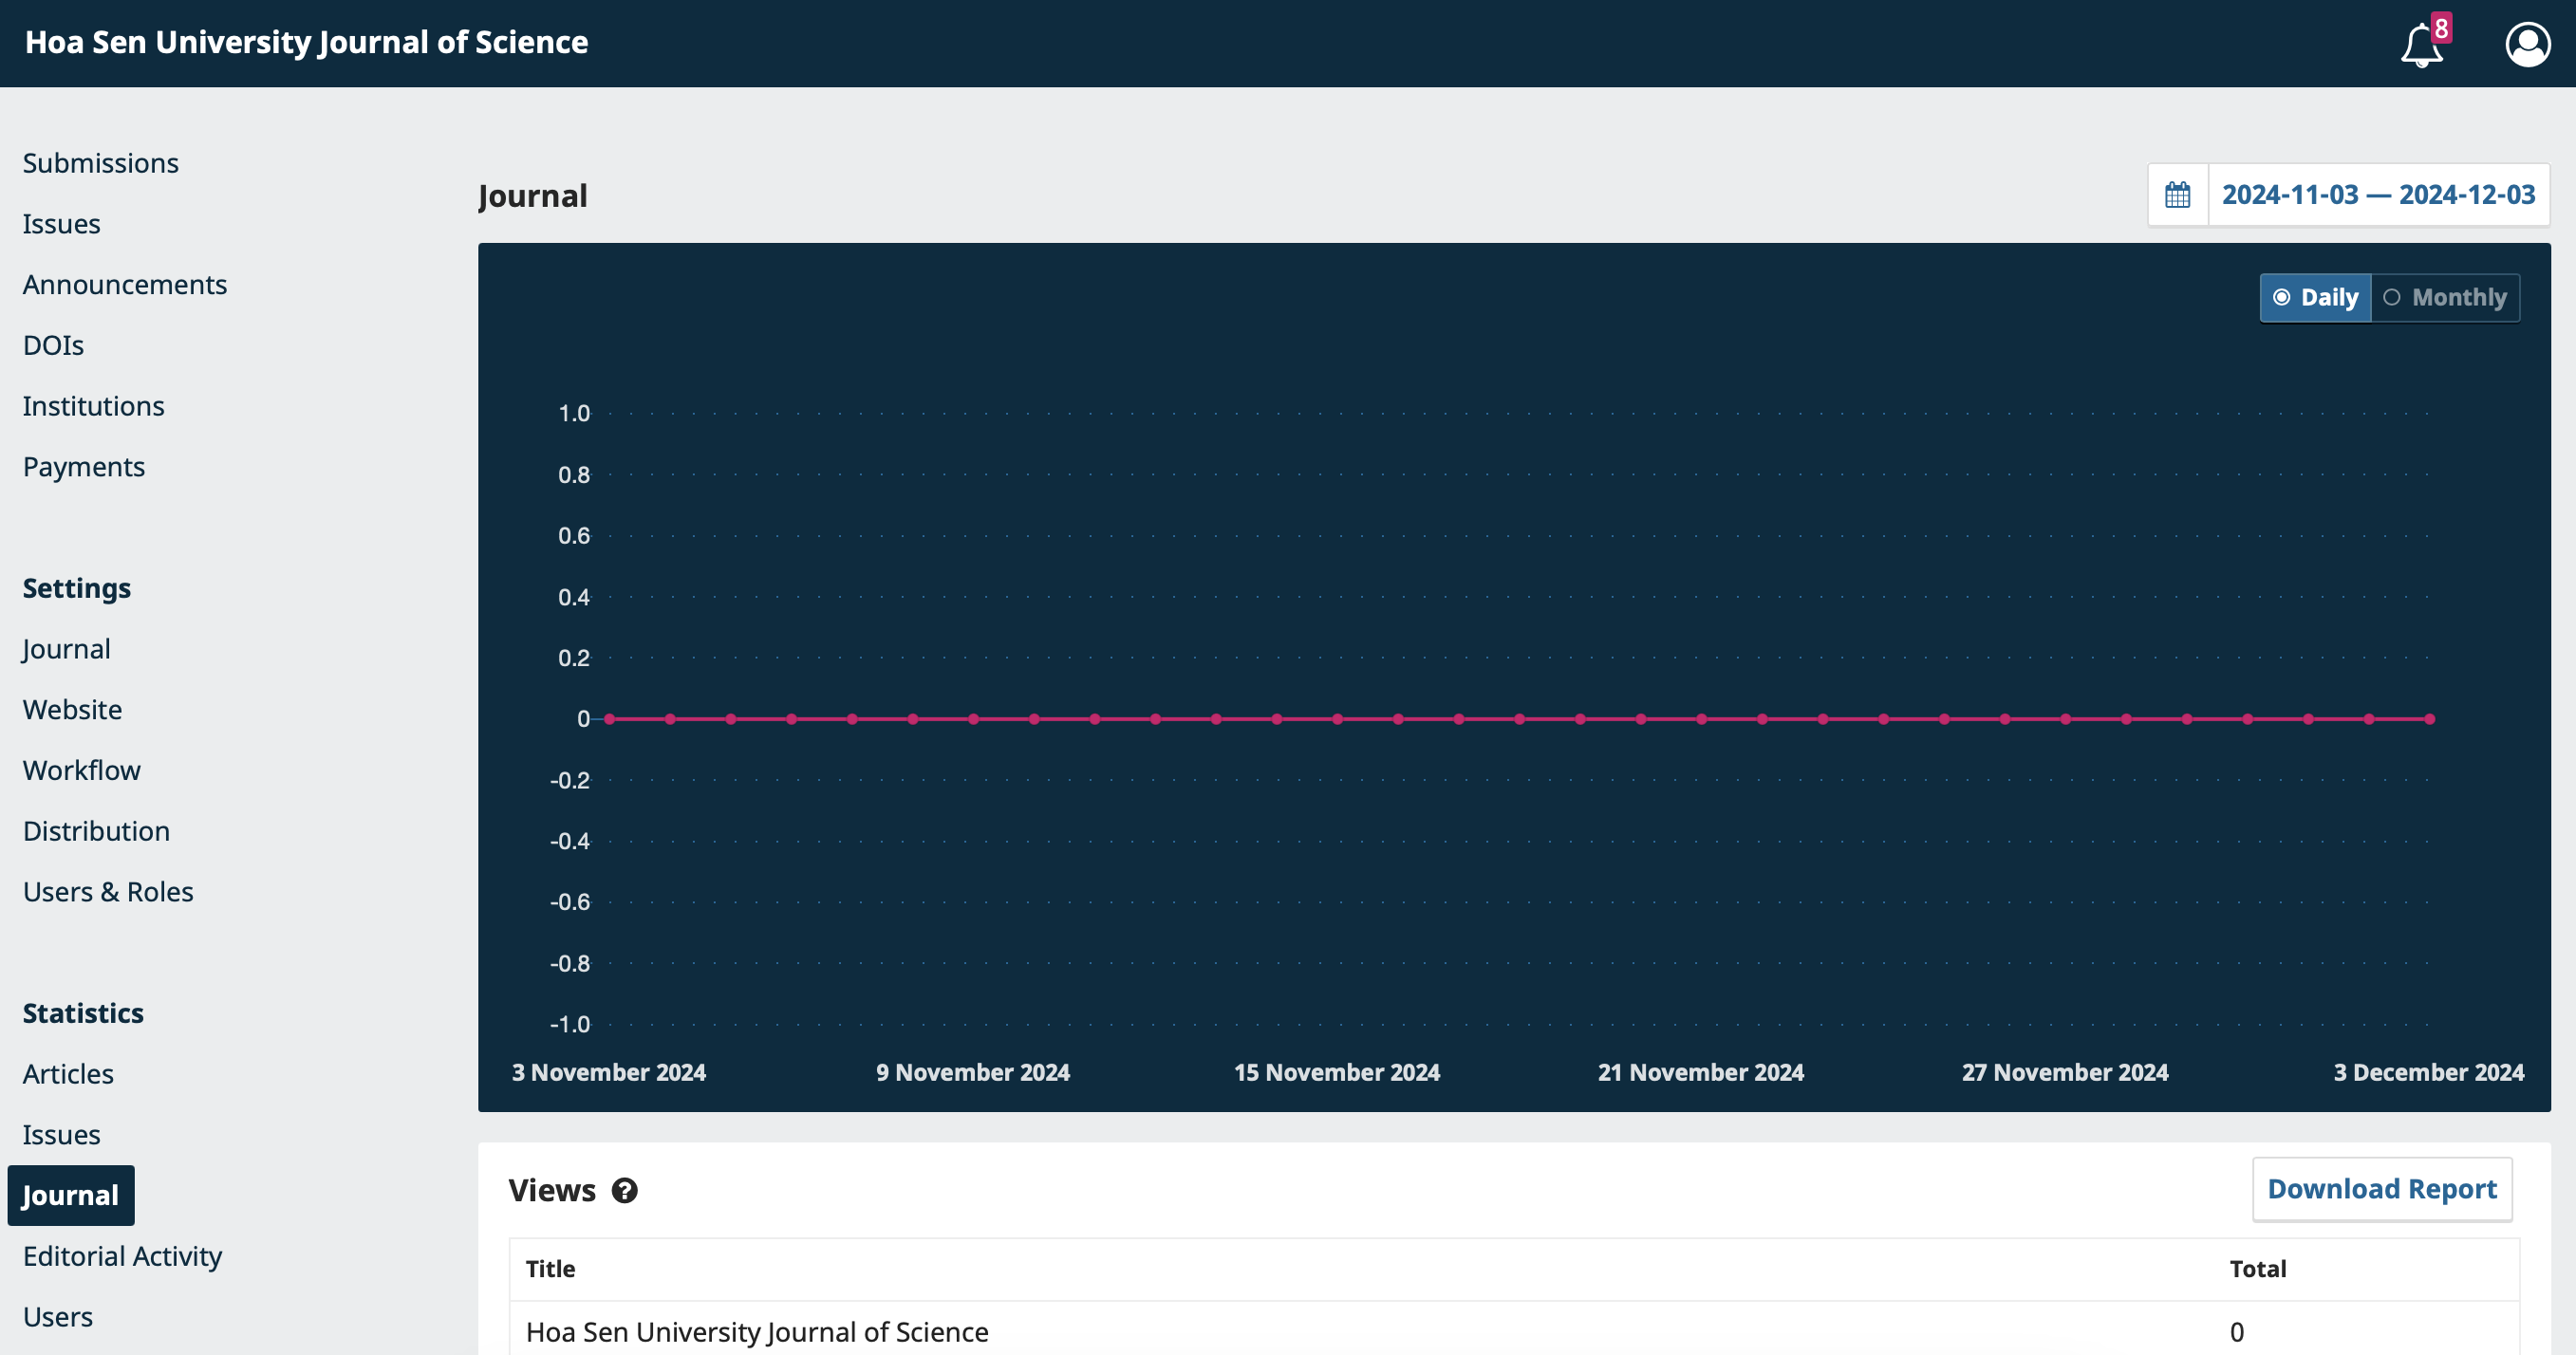Click the Download Report button

tap(2381, 1189)
